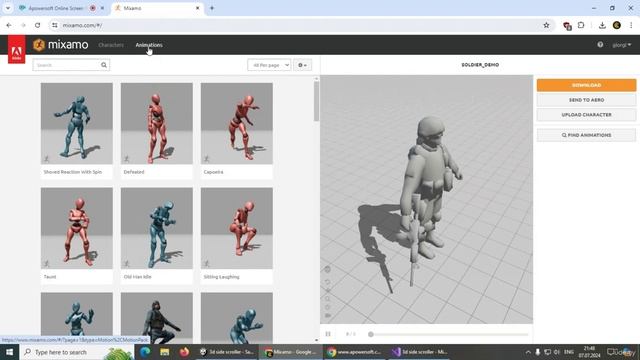The height and width of the screenshot is (360, 640).
Task: Move the animation timeline slider handle
Action: 371,334
